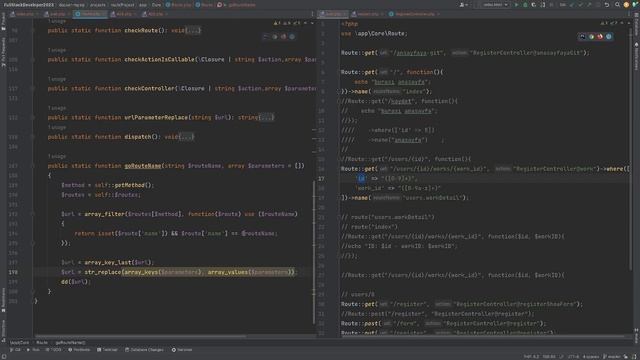Viewport: 640px width, 360px height.
Task: Open Terminal tool window at bottom
Action: tap(107, 350)
